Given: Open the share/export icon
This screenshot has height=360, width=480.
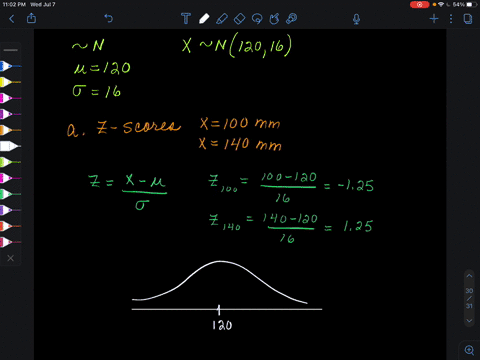Looking at the screenshot, I should [x=31, y=18].
